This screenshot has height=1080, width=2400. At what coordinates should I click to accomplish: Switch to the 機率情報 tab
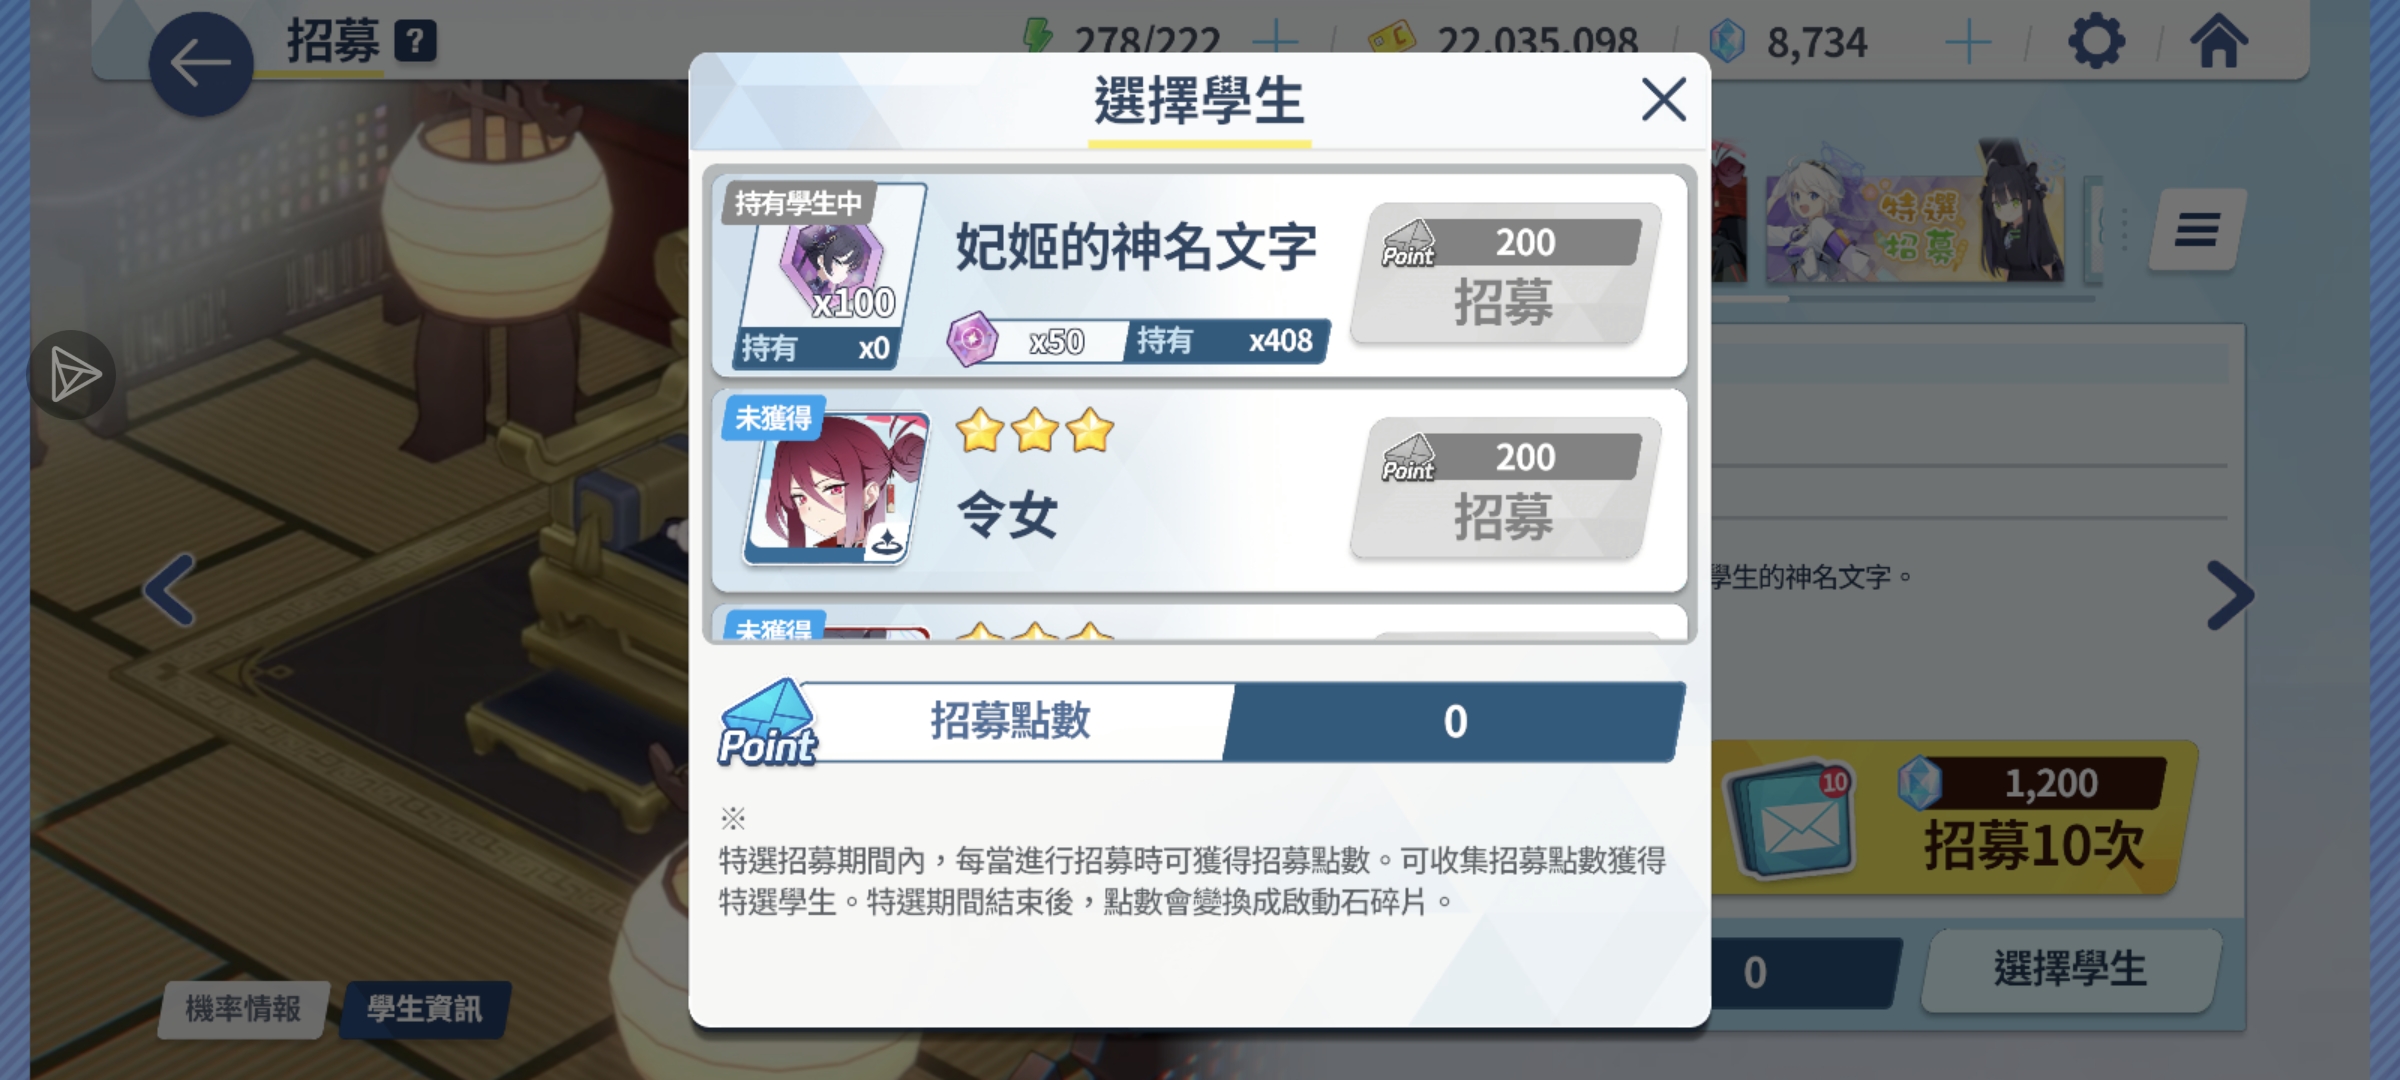tap(243, 1009)
